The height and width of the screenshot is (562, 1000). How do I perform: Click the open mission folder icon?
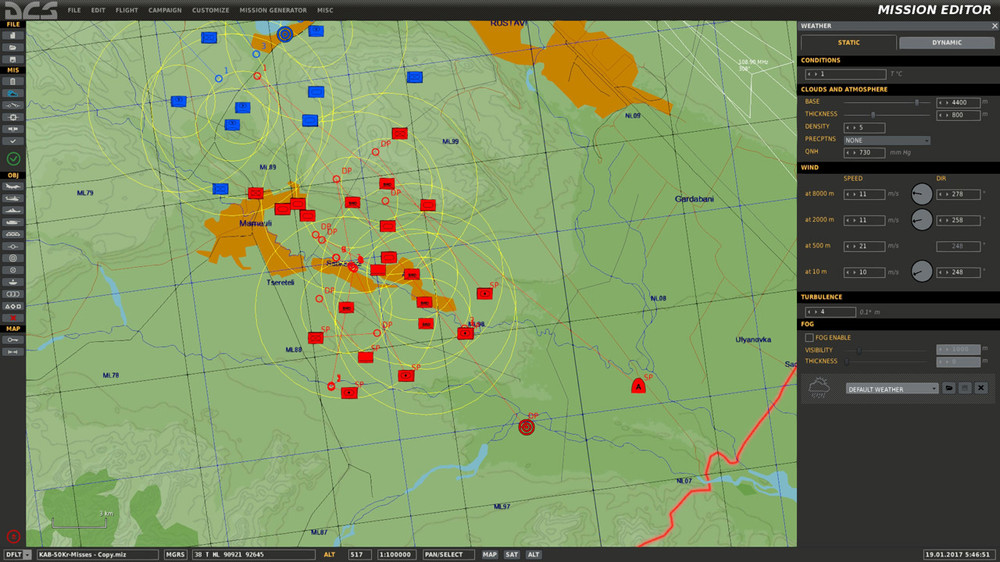13,47
